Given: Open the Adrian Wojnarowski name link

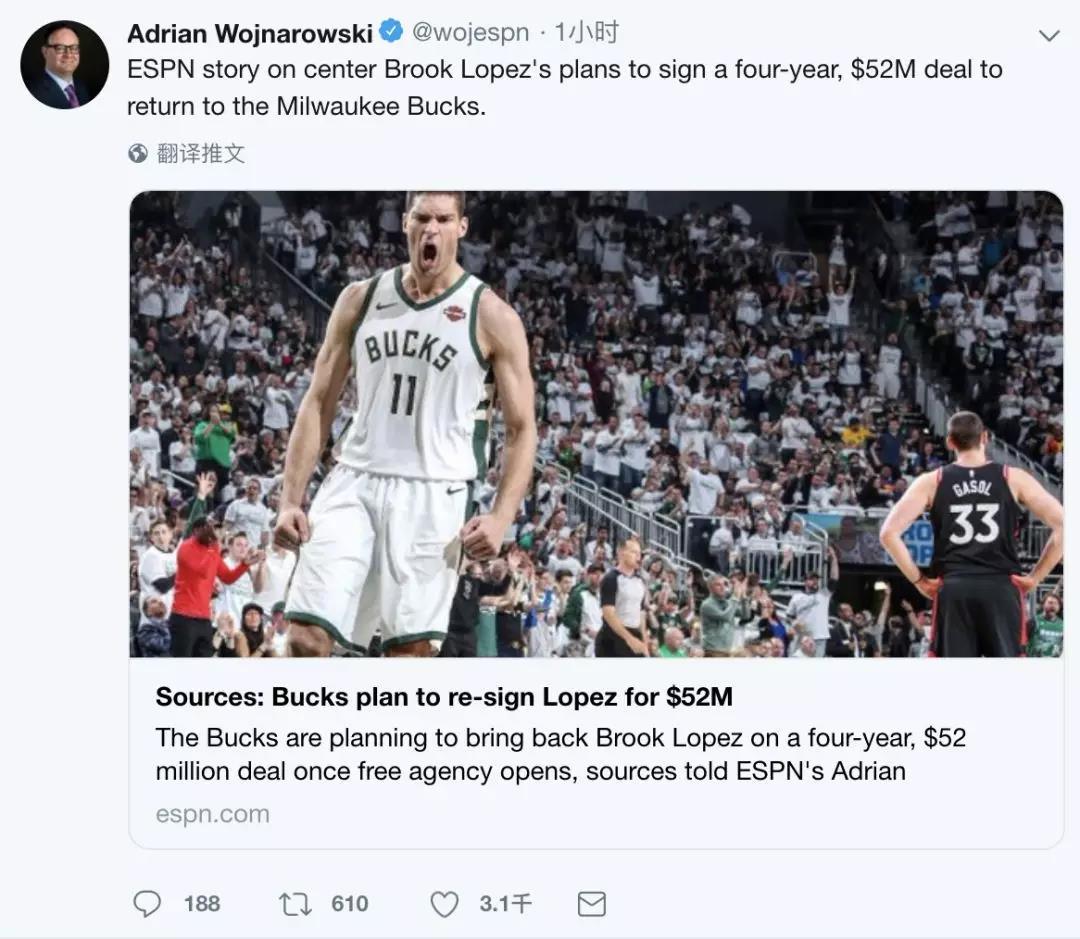Looking at the screenshot, I should (x=250, y=33).
